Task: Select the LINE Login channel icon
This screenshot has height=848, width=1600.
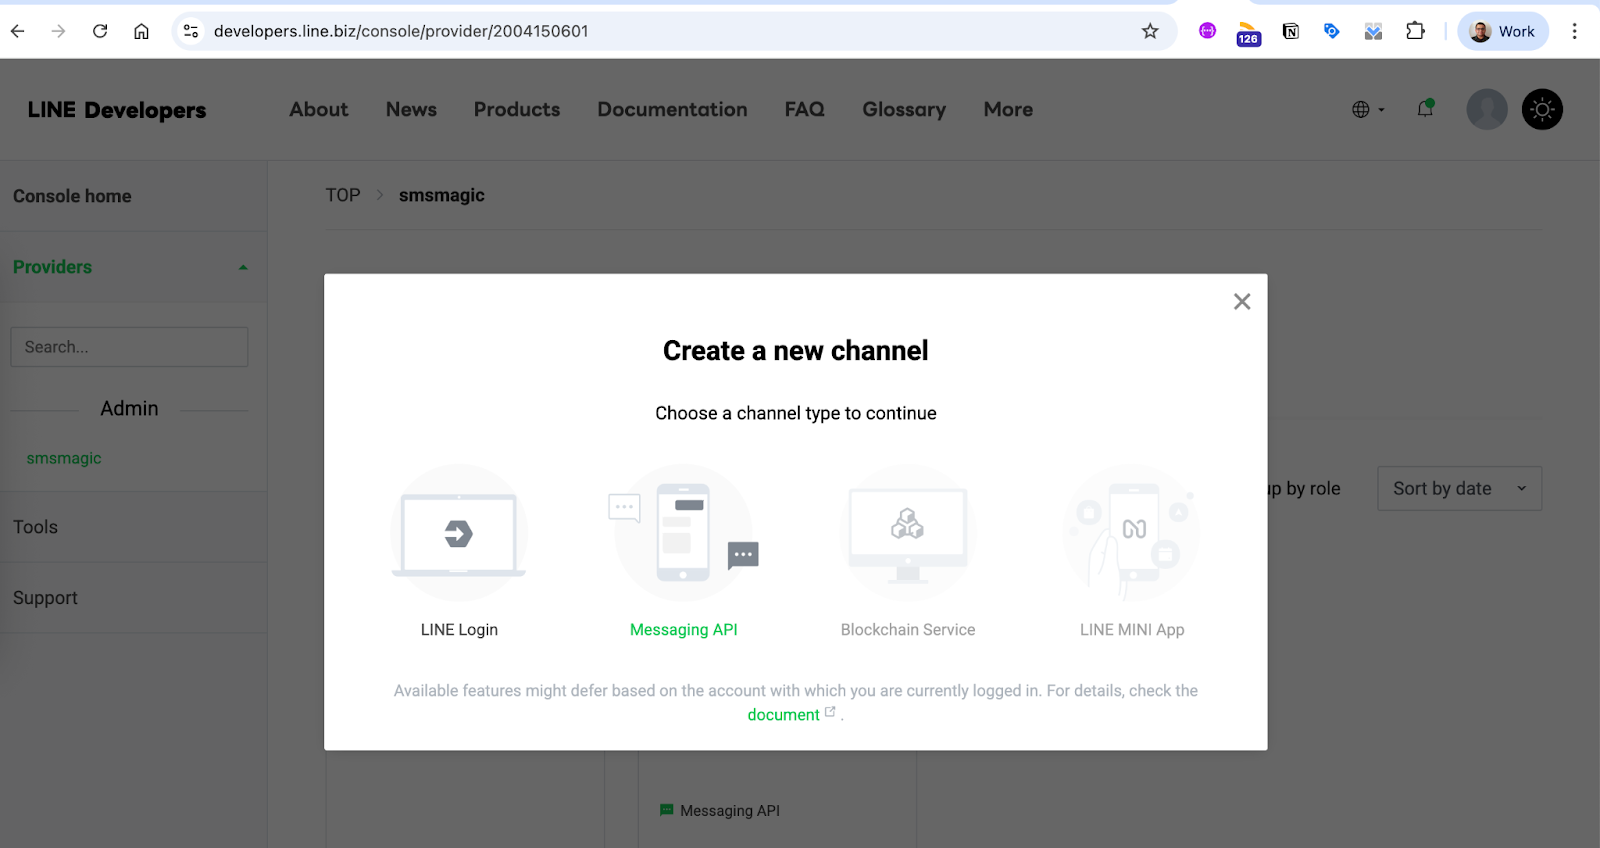Action: pos(459,533)
